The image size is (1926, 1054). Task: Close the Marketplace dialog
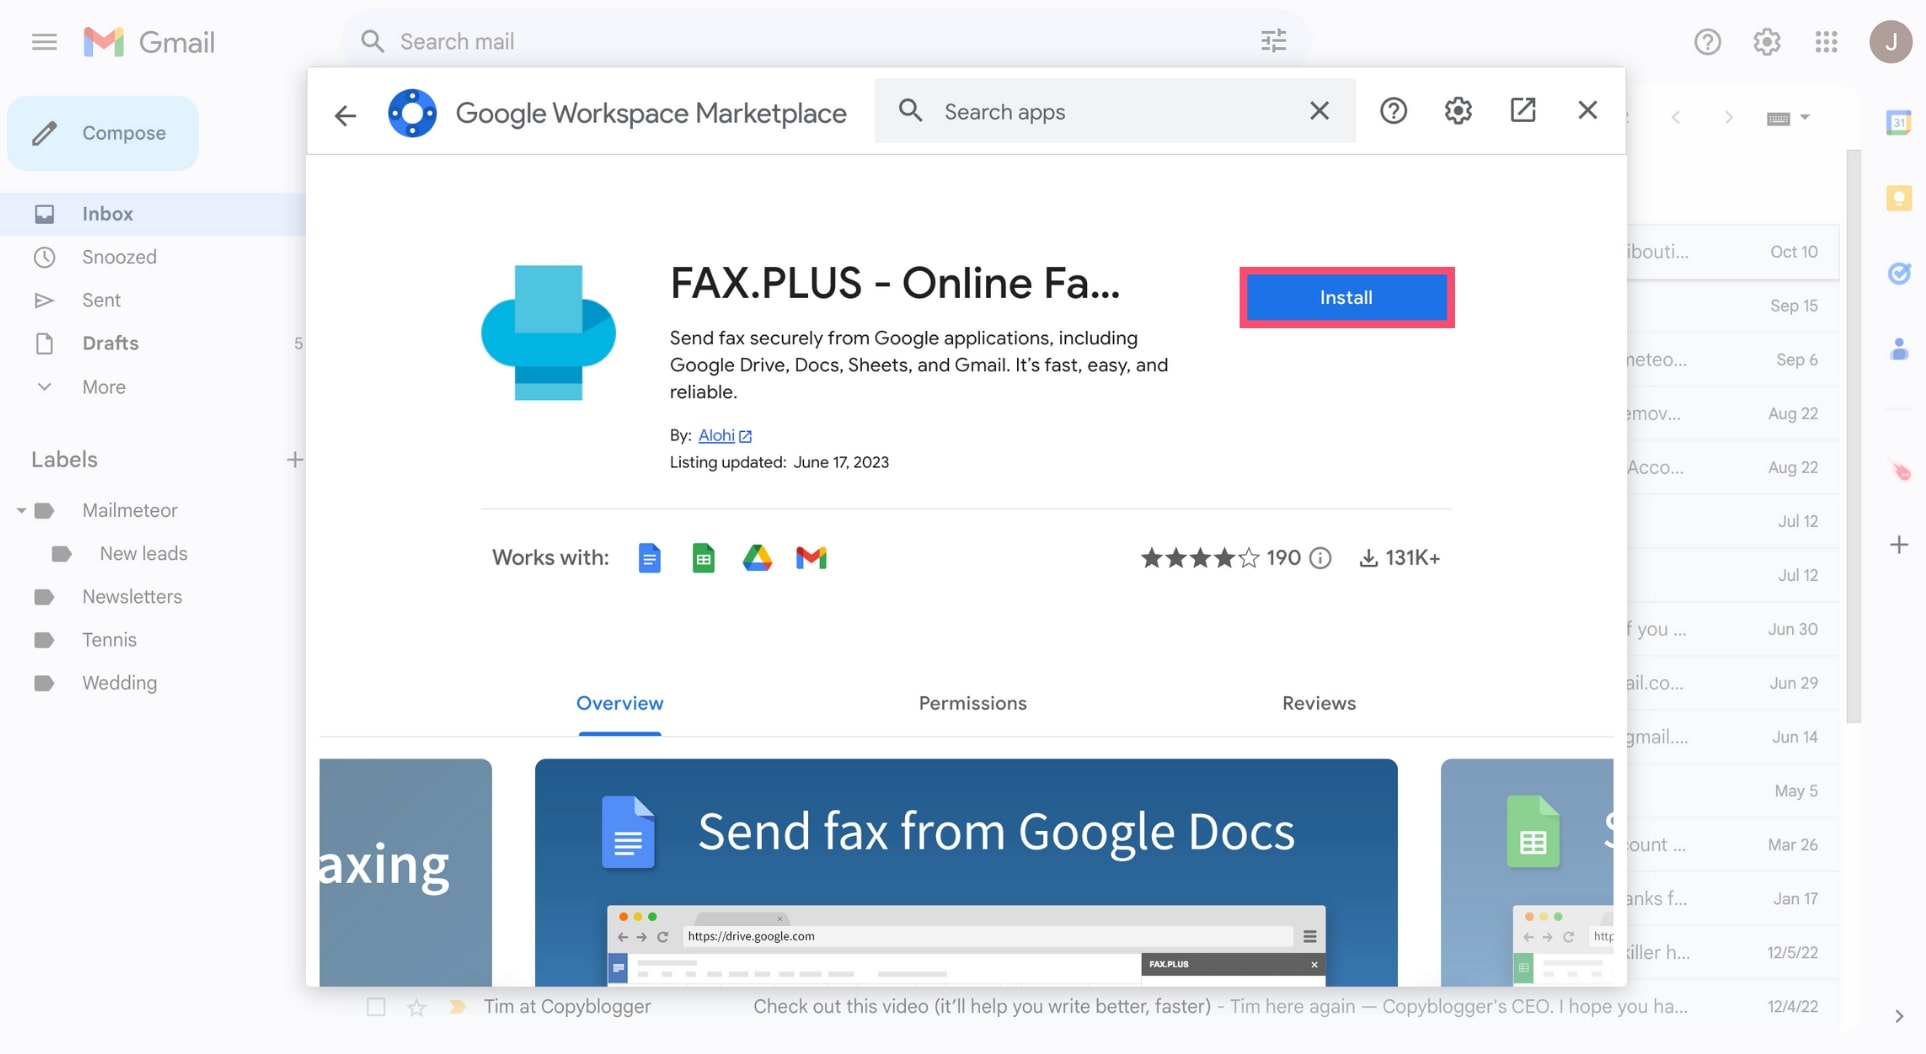click(1587, 110)
